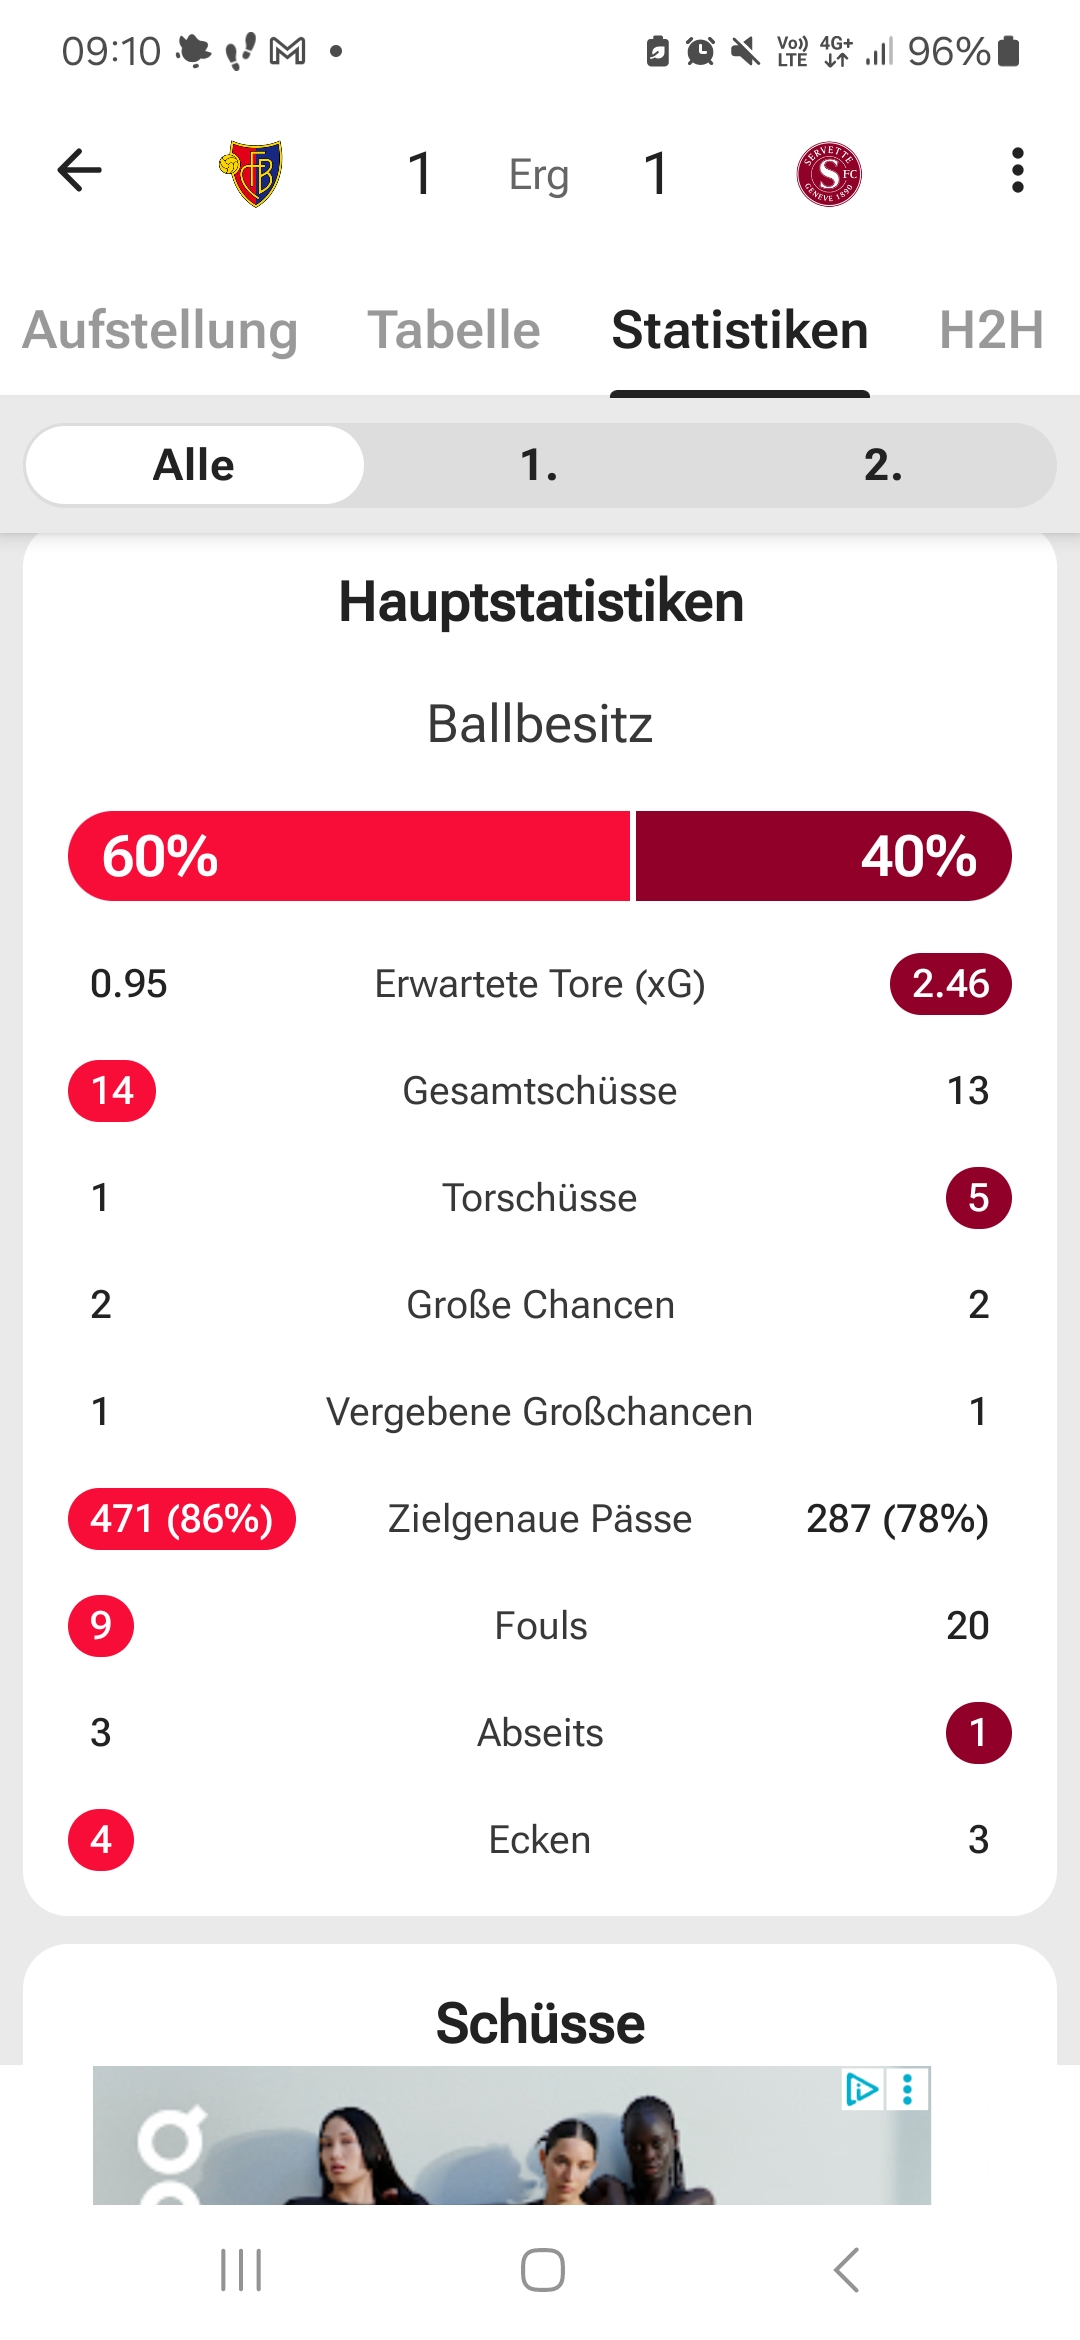Tap the 60% Ballbesitz bar segment
The image size is (1080, 2340).
tap(349, 856)
